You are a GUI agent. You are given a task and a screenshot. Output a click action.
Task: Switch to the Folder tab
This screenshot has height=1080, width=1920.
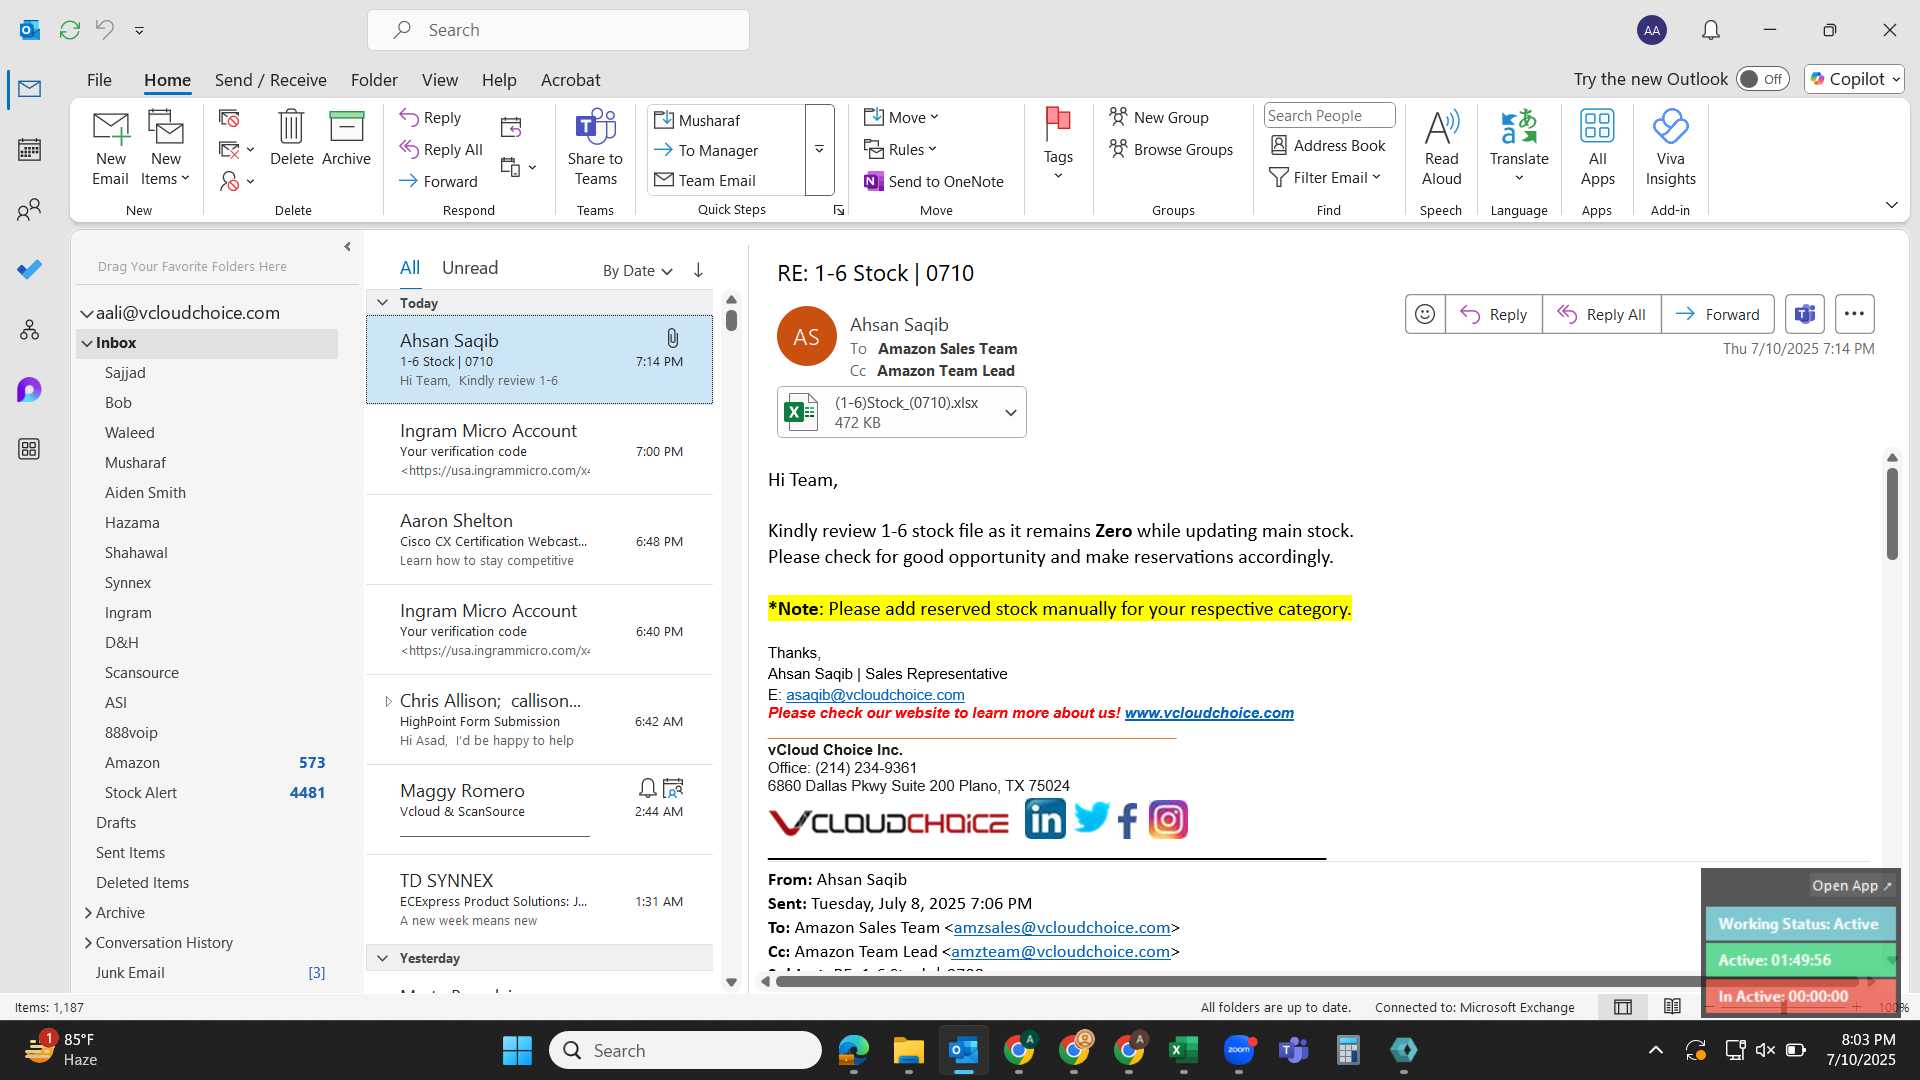pyautogui.click(x=374, y=80)
